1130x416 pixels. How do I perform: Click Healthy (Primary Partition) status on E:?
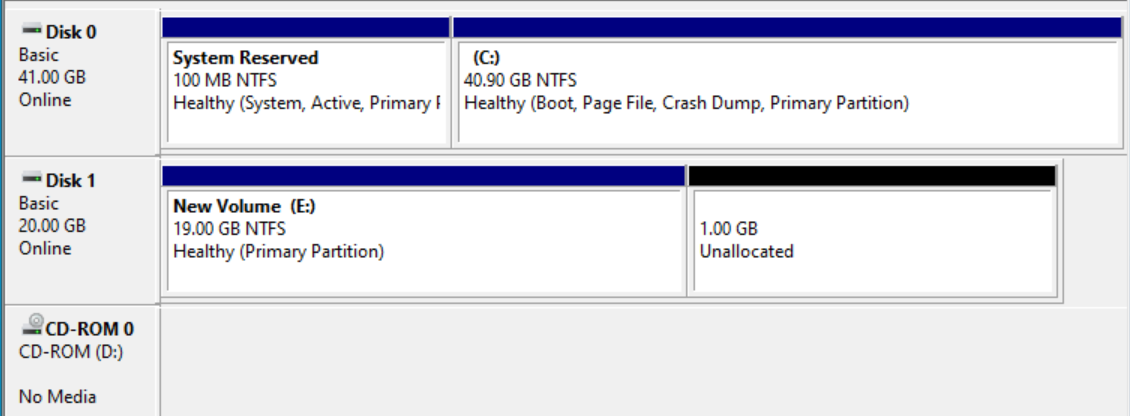[x=279, y=252]
